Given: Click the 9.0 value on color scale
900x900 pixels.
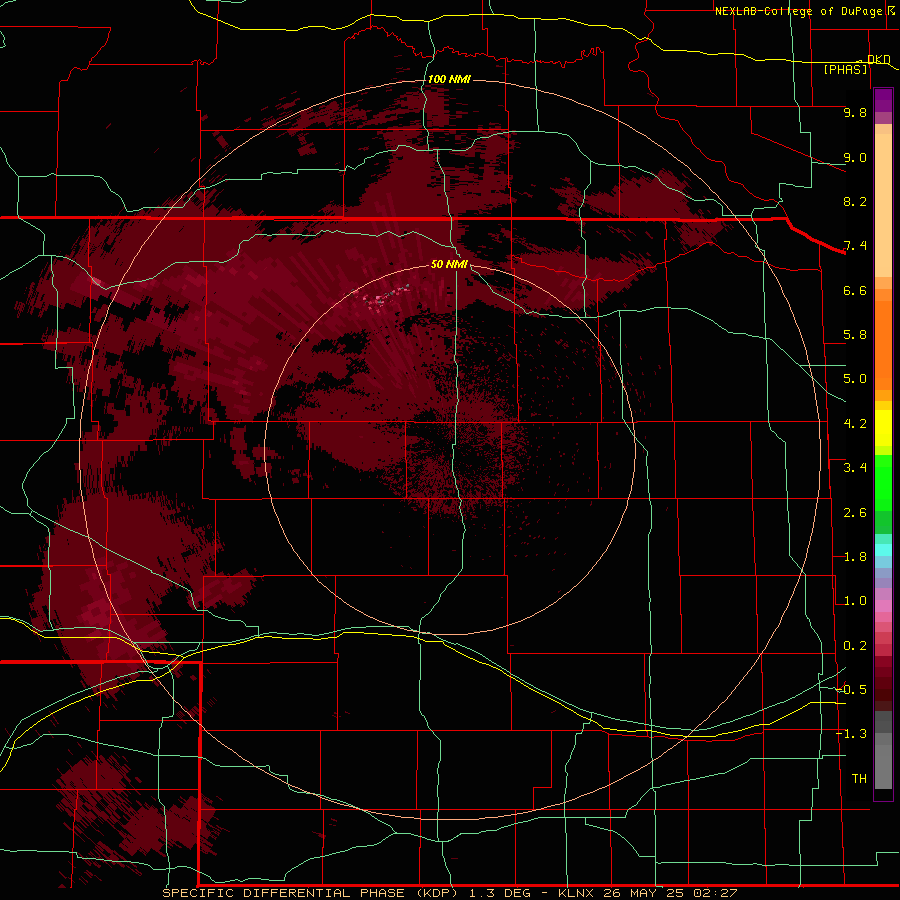Looking at the screenshot, I should pyautogui.click(x=855, y=157).
